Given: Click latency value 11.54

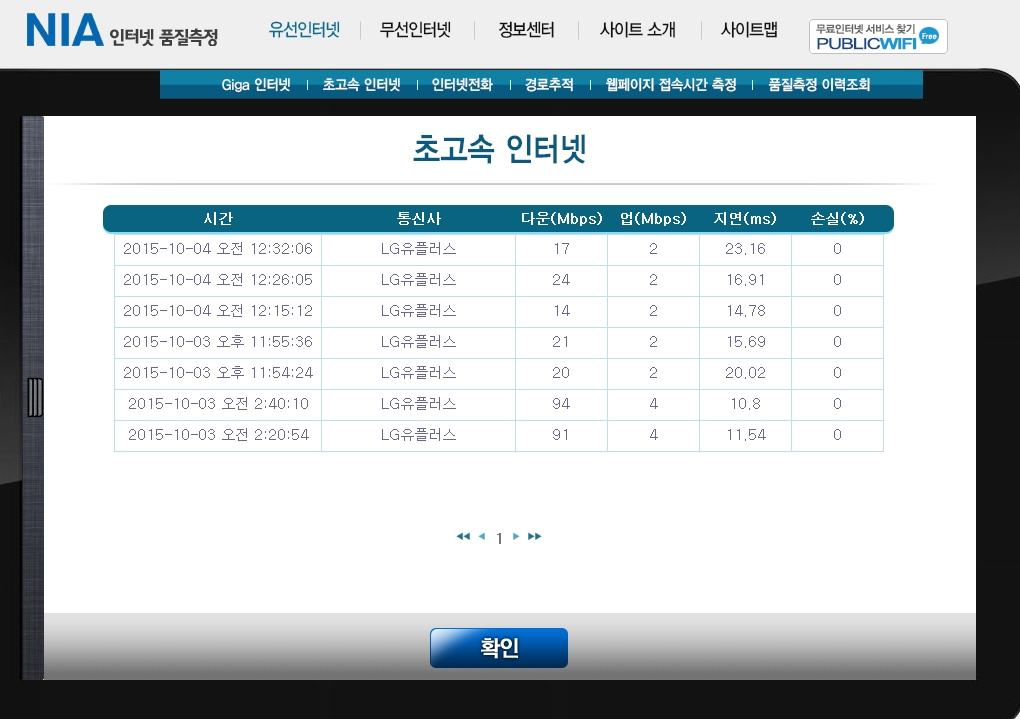Looking at the screenshot, I should click(x=745, y=435).
